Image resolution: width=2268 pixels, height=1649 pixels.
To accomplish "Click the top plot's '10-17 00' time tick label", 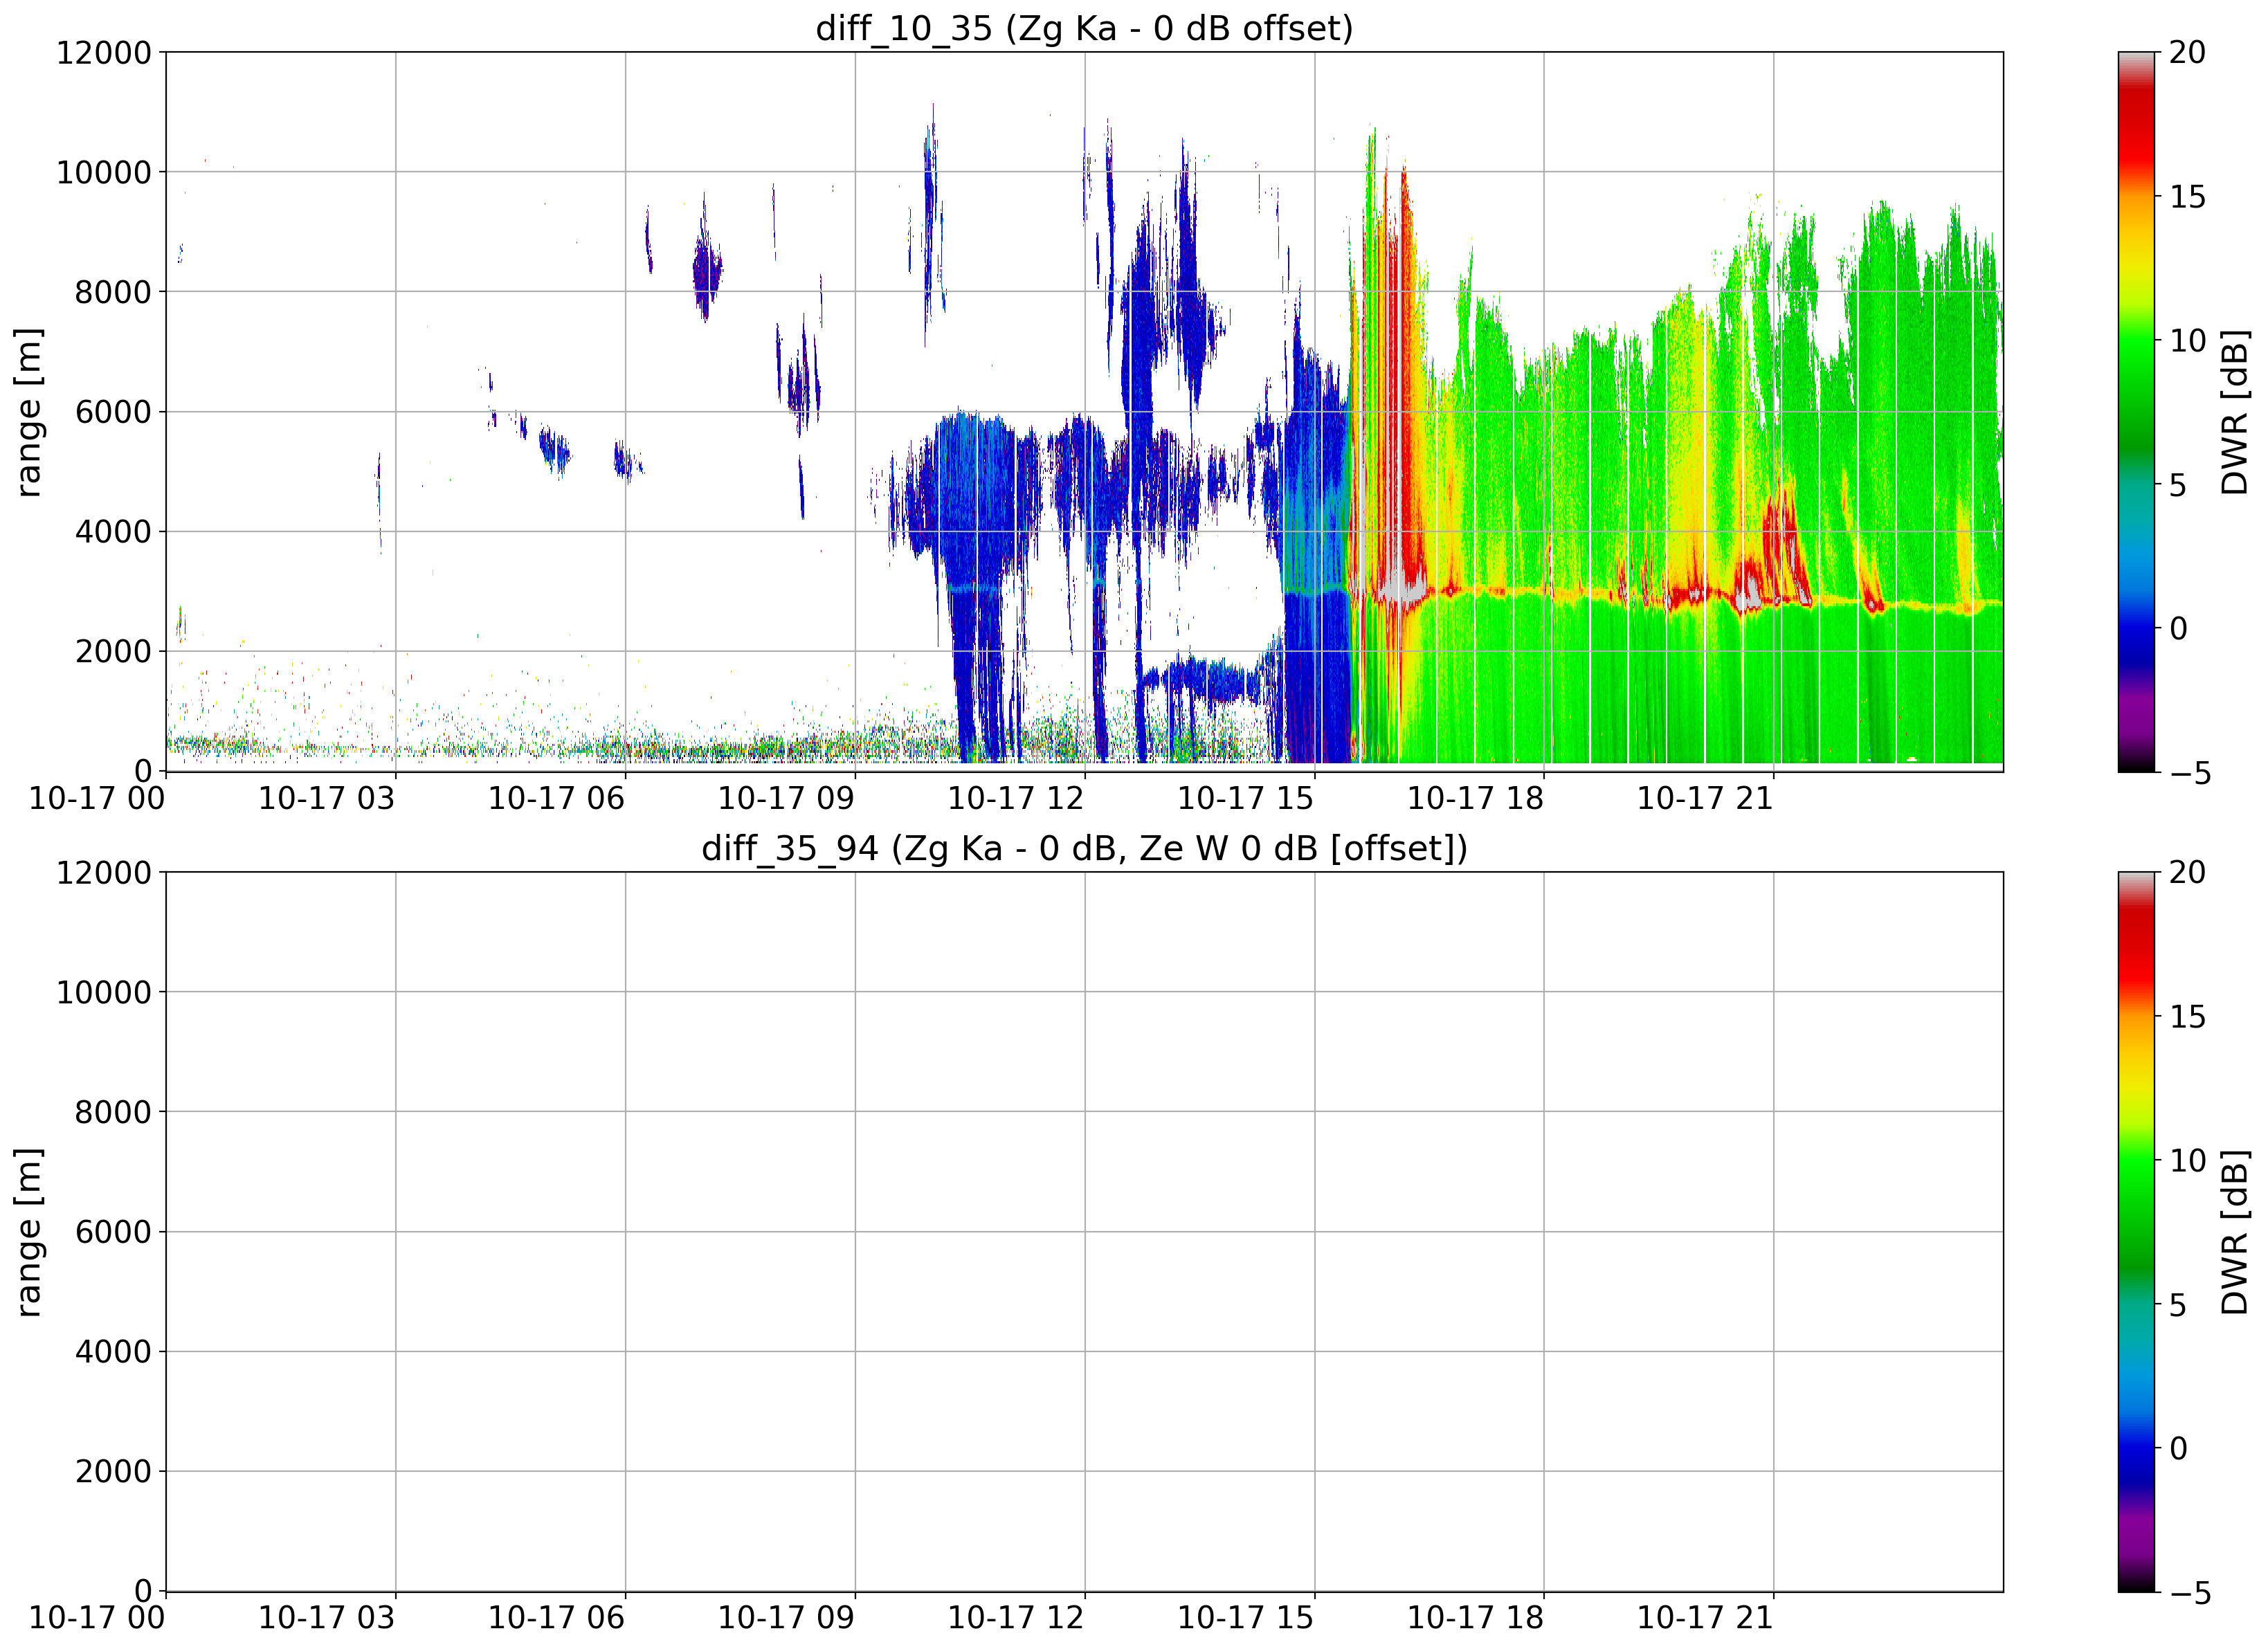I will (97, 798).
